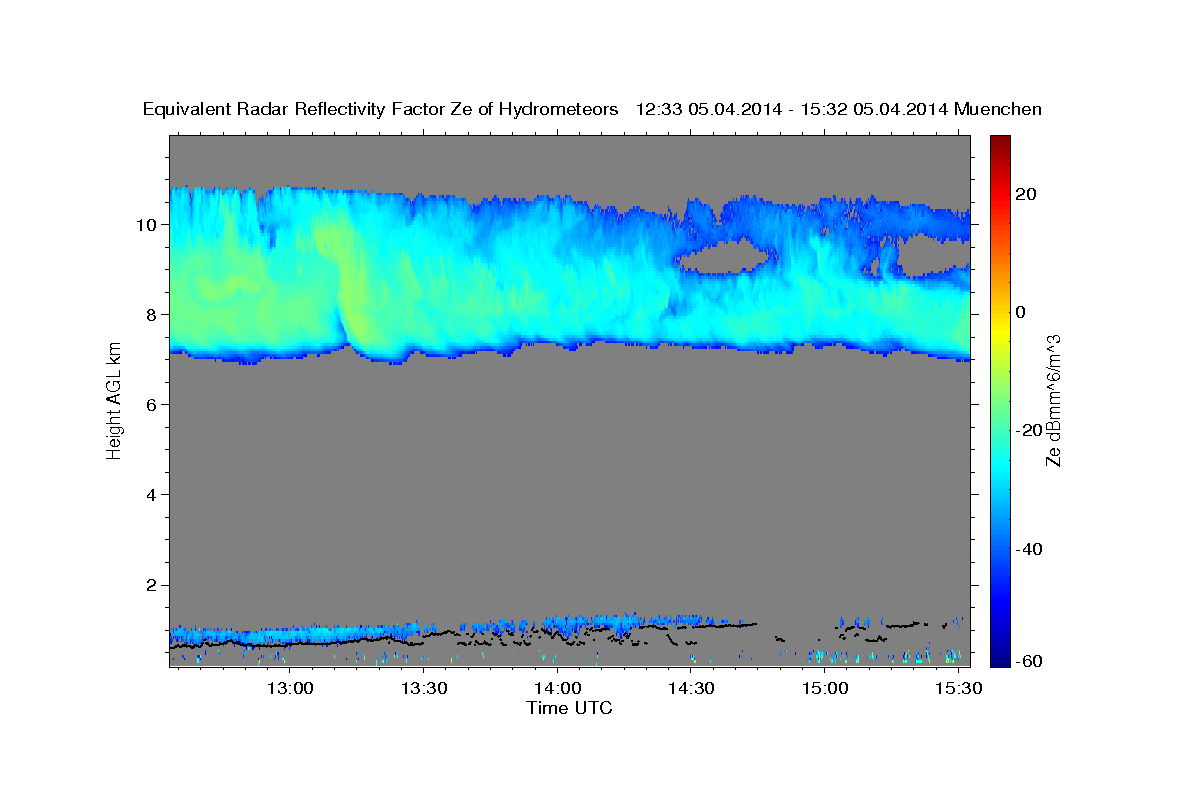Click the 'Muenchen' location label in the title

click(x=998, y=110)
